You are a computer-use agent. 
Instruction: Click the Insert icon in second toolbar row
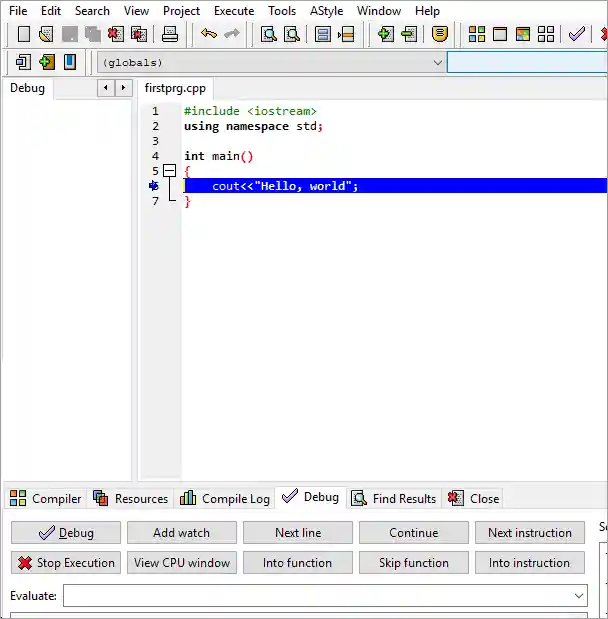click(x=23, y=62)
